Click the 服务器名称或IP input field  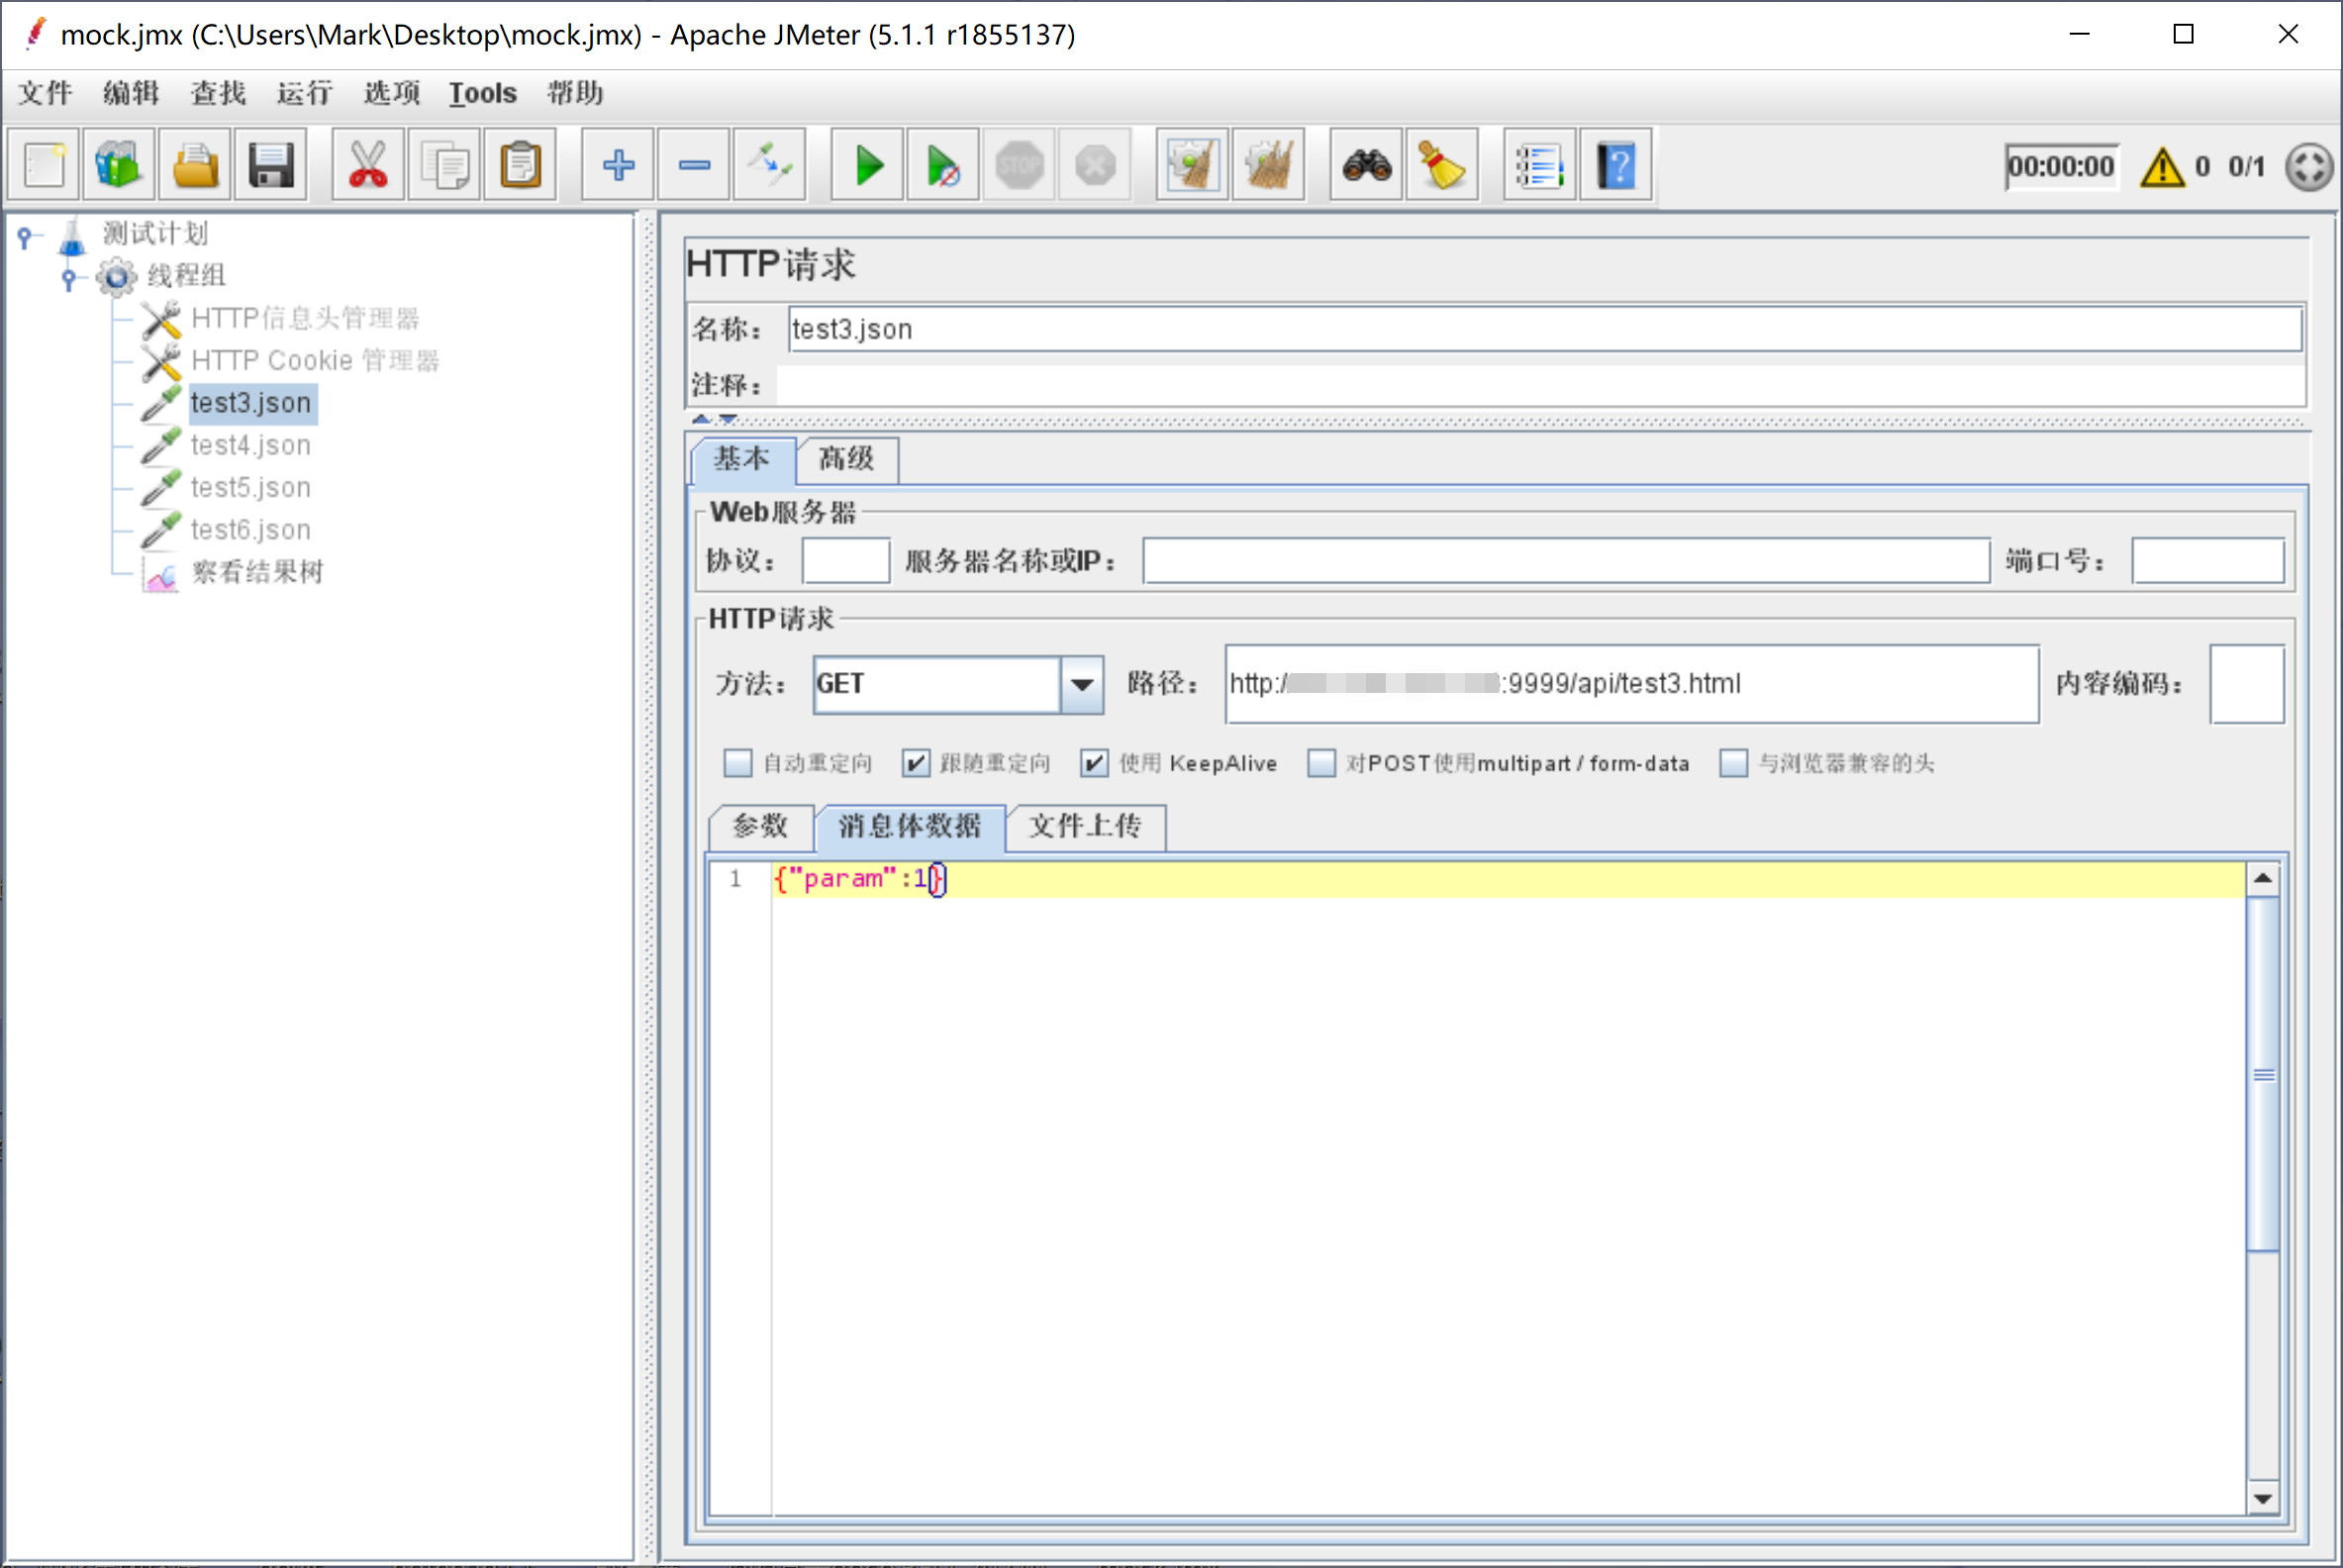coord(1566,561)
